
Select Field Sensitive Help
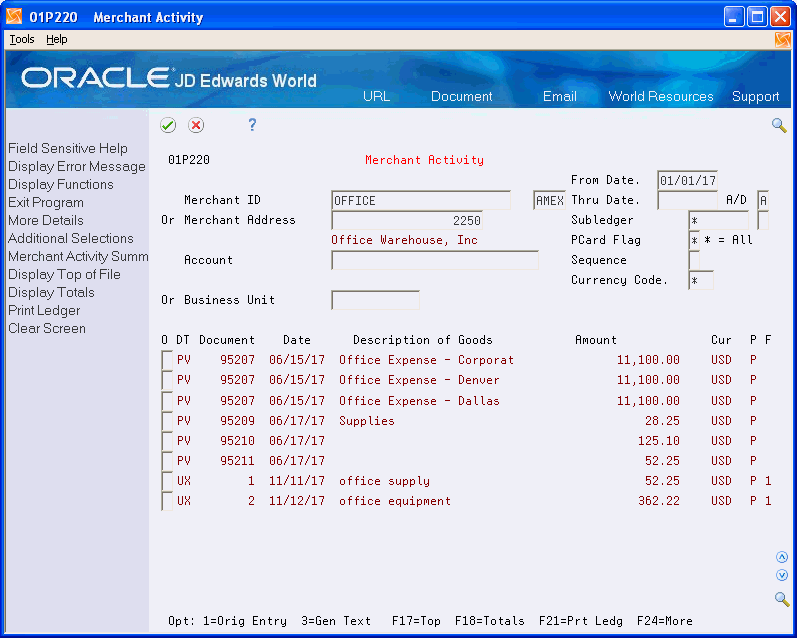pyautogui.click(x=68, y=148)
